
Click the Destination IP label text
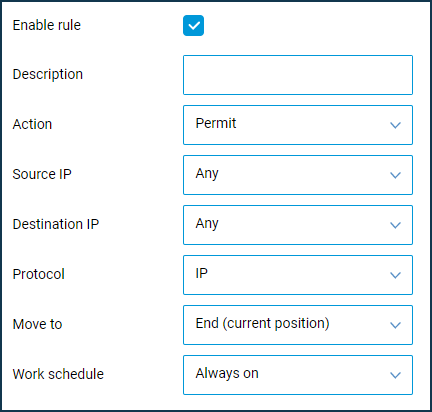[56, 224]
